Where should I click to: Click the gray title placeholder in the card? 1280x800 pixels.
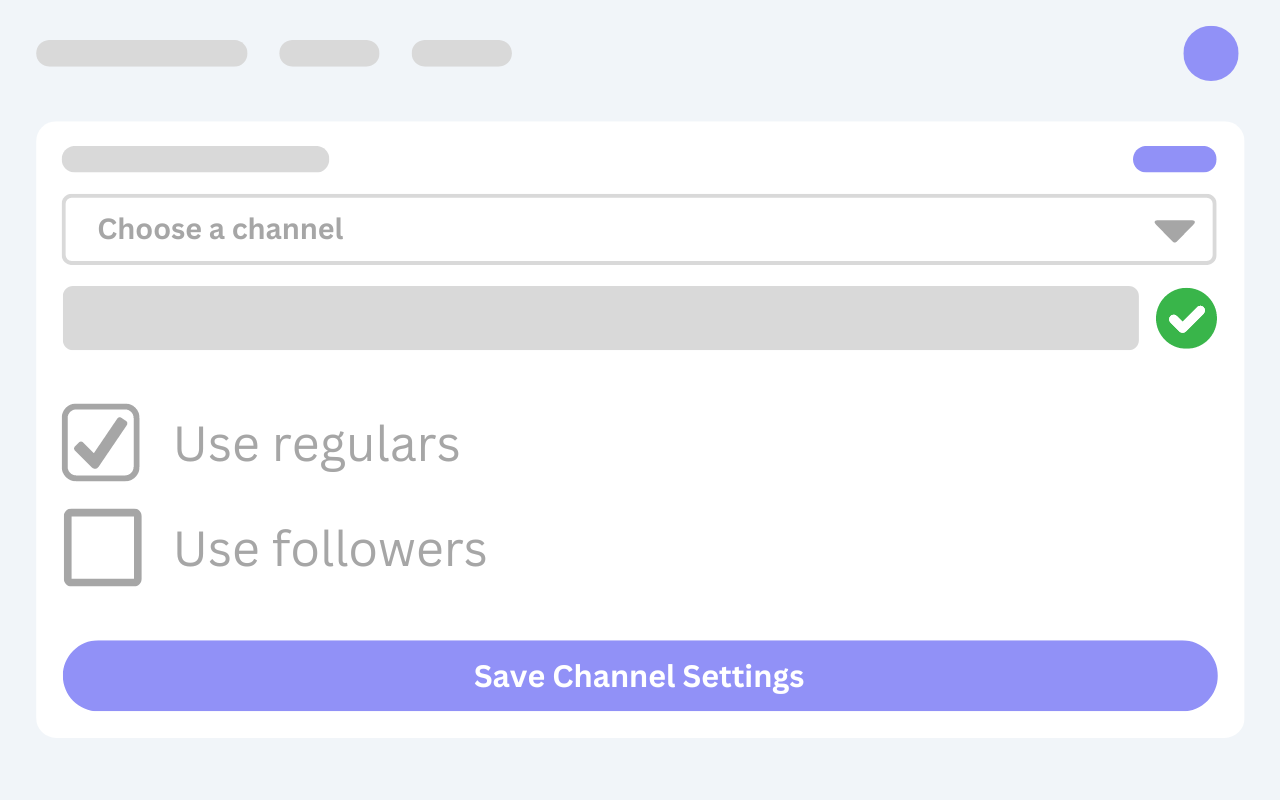[195, 159]
